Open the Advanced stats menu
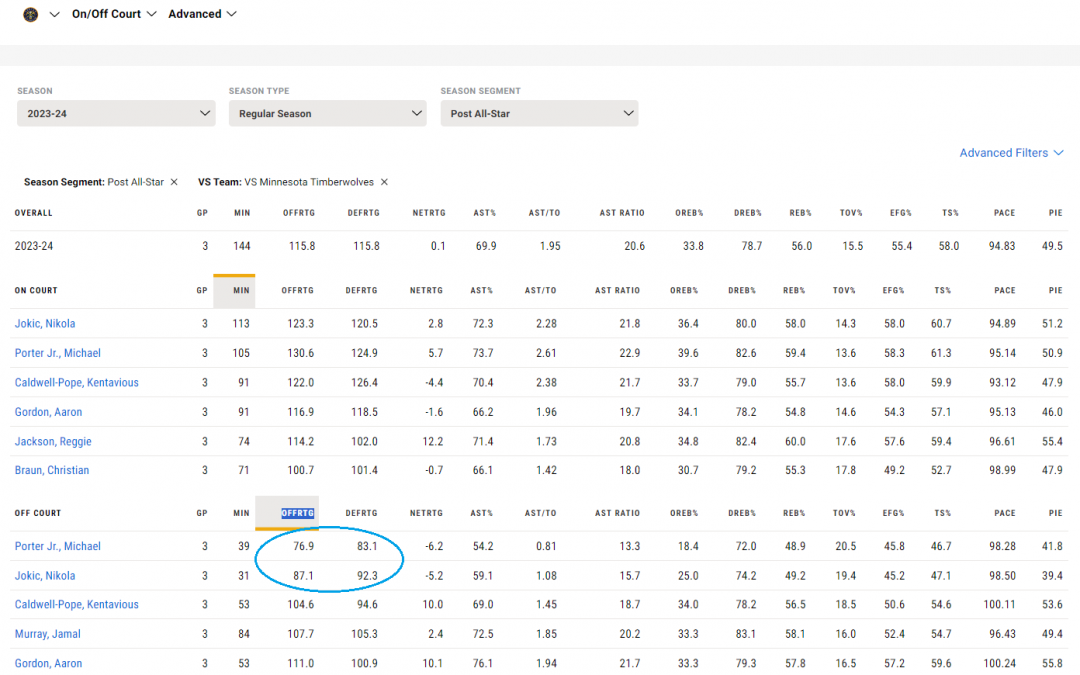This screenshot has height=675, width=1080. point(202,14)
